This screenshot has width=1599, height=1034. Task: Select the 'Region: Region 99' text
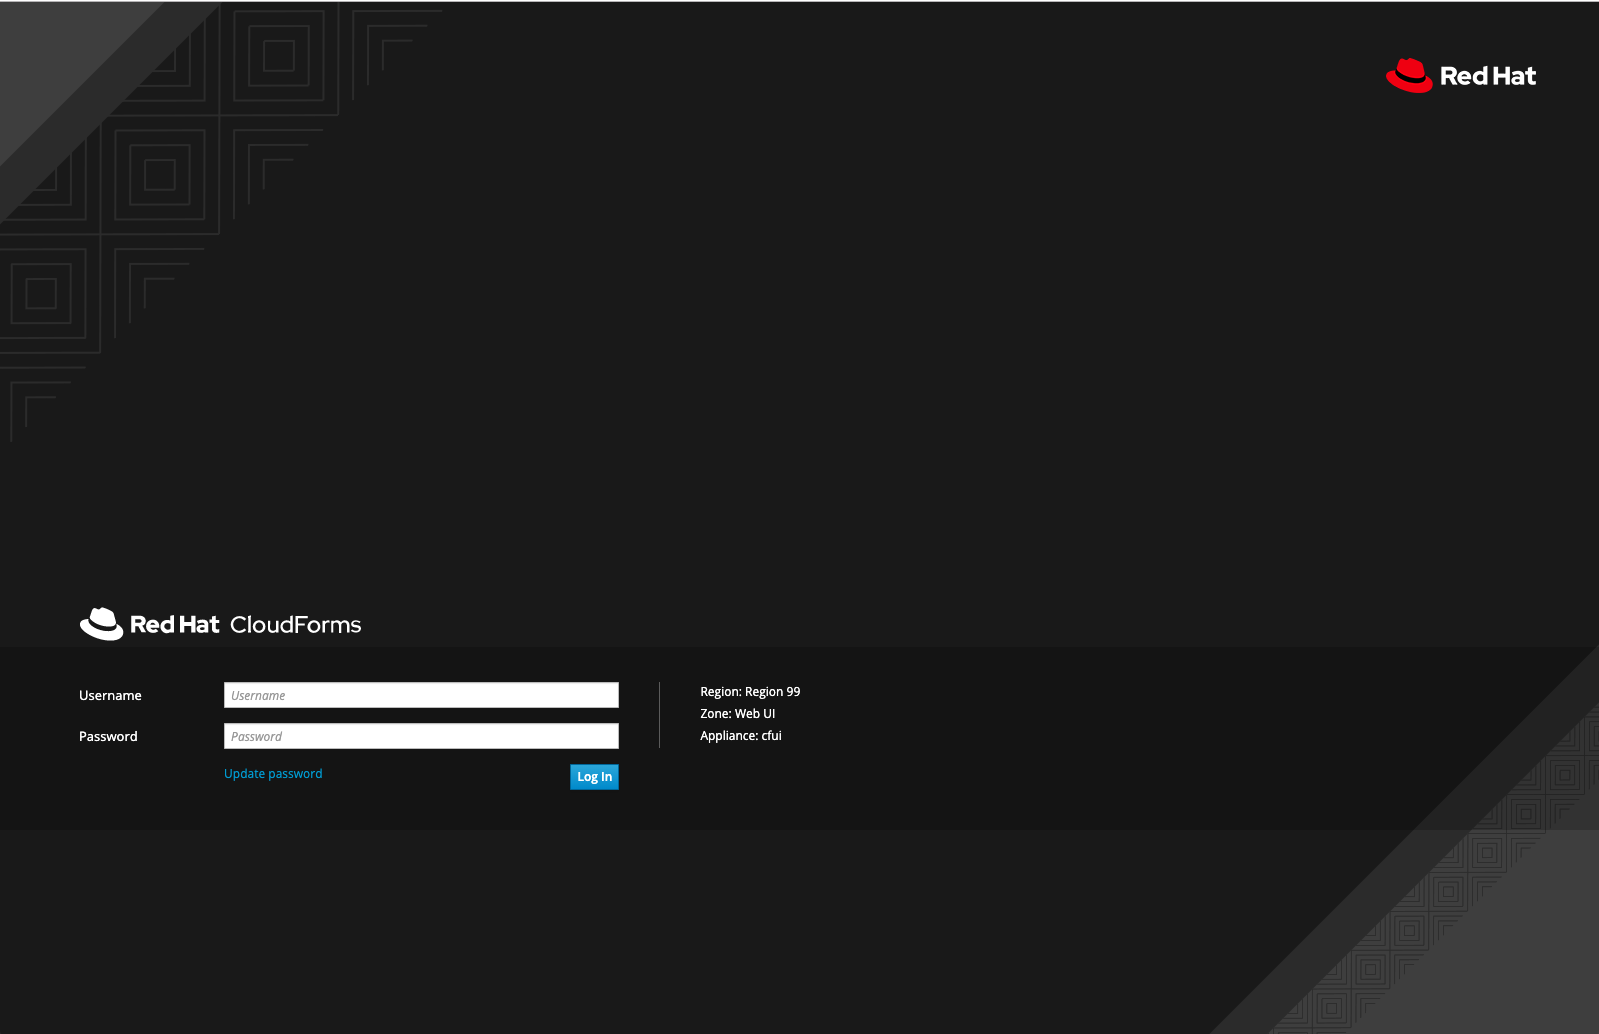coord(750,692)
